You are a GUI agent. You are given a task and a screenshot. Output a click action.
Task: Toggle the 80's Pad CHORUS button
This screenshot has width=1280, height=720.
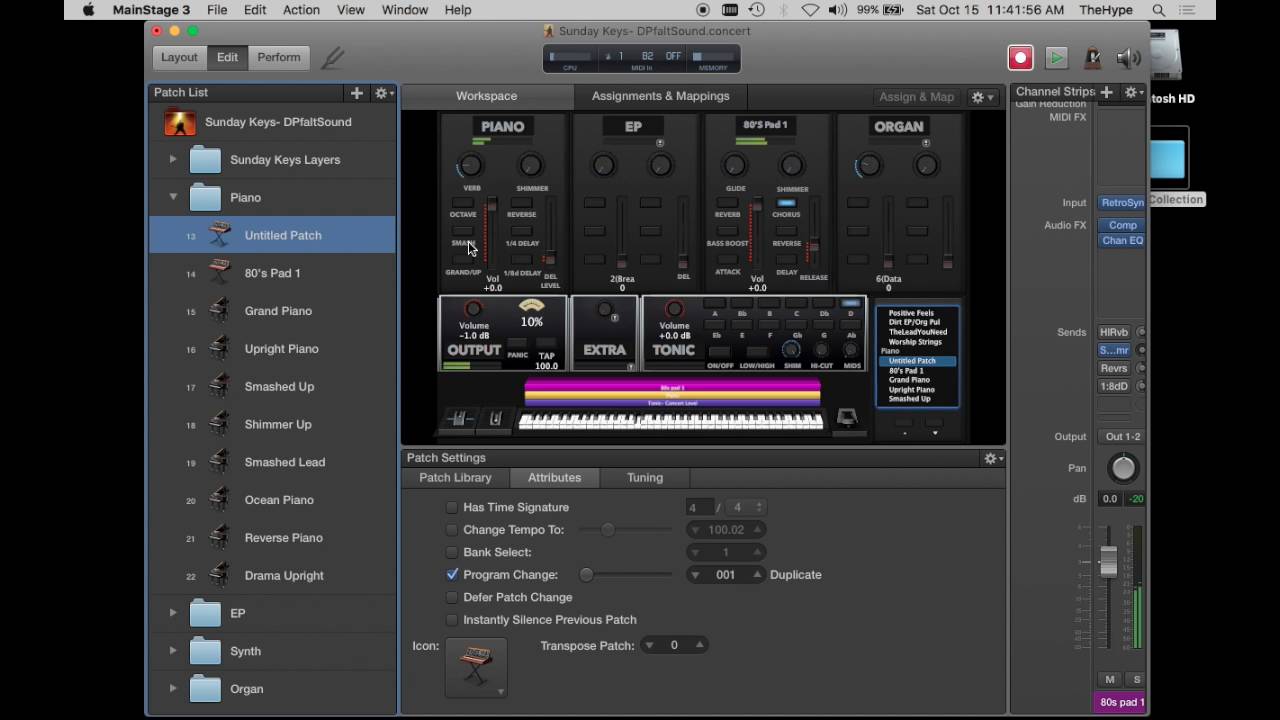click(786, 203)
